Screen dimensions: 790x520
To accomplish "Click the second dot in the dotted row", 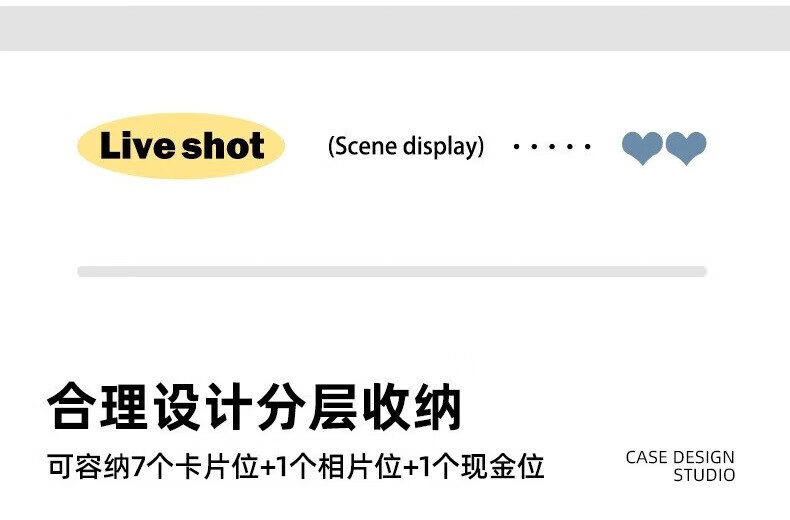I will (534, 147).
